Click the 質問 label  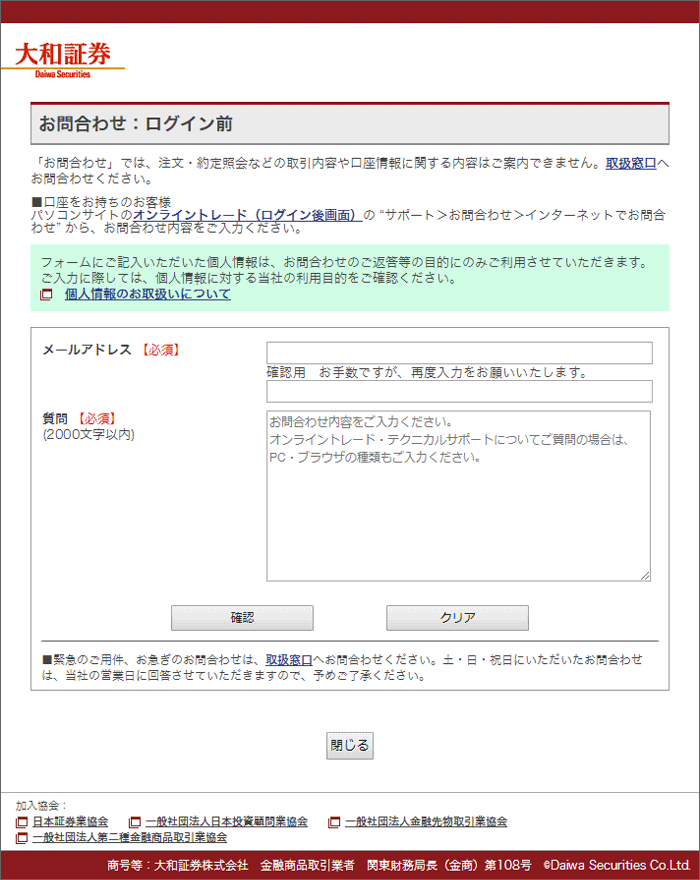pos(55,419)
